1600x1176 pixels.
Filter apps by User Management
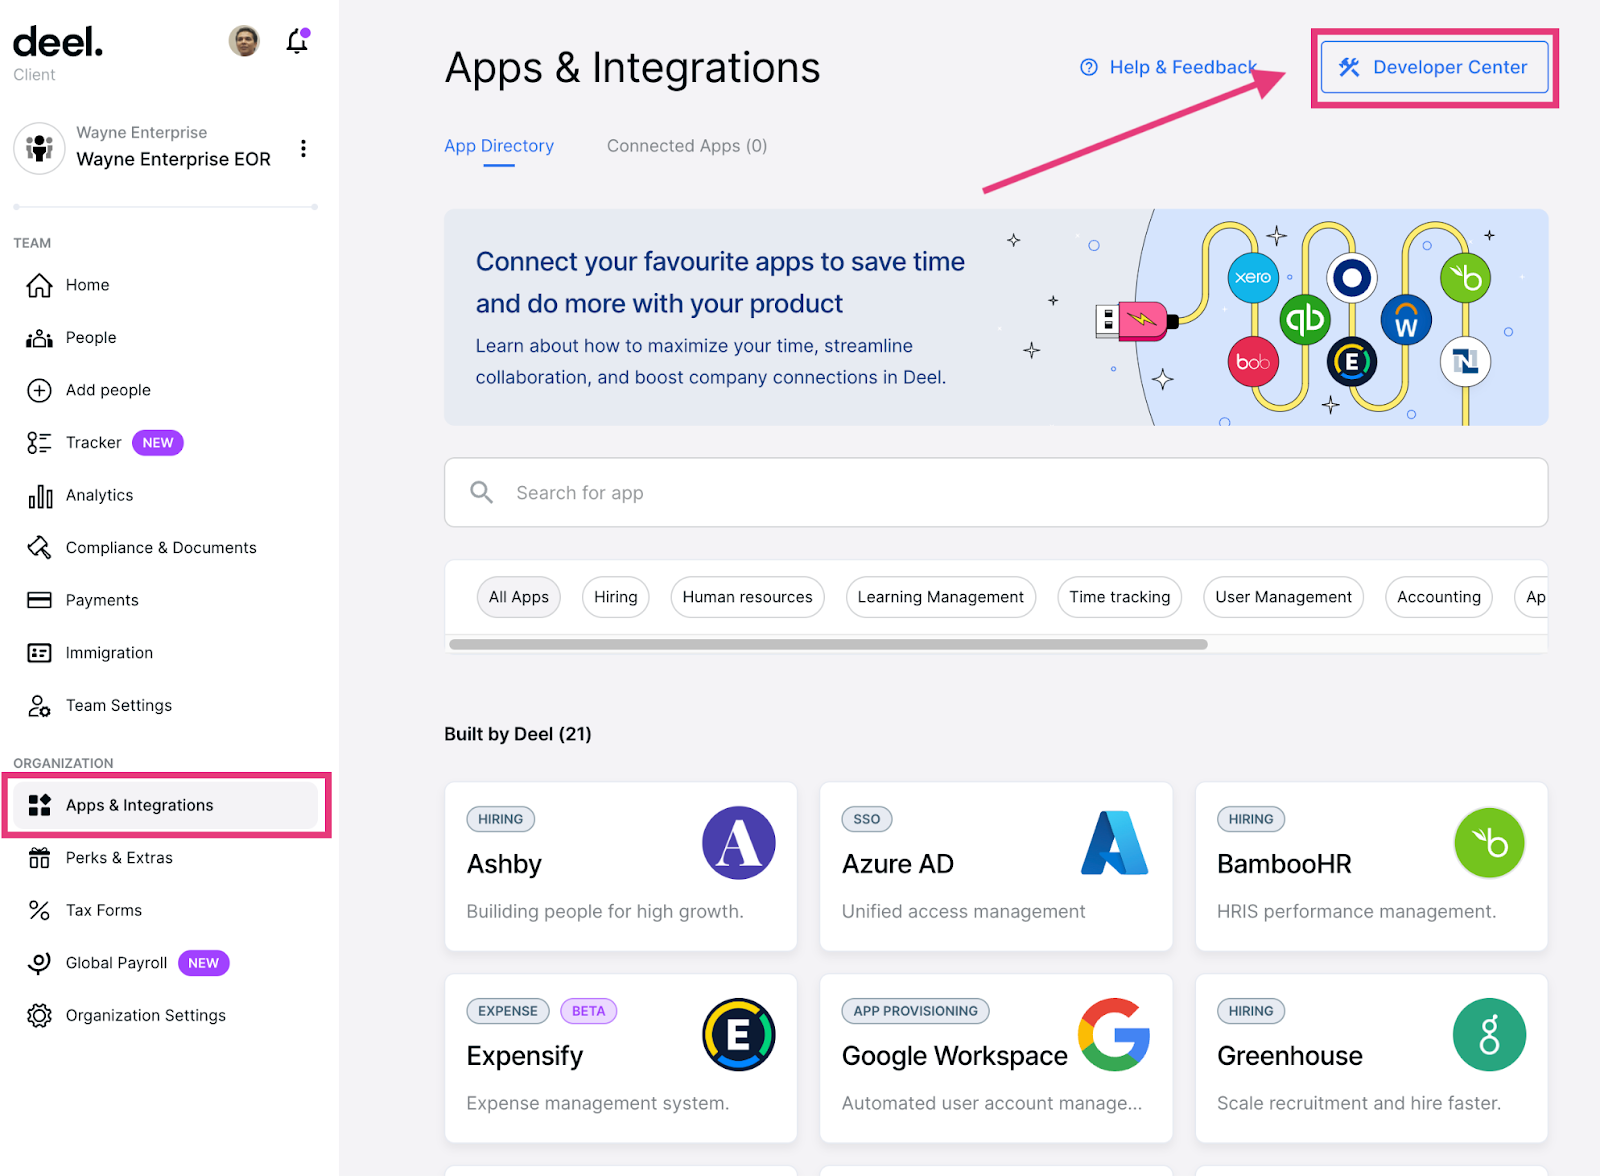pos(1284,597)
